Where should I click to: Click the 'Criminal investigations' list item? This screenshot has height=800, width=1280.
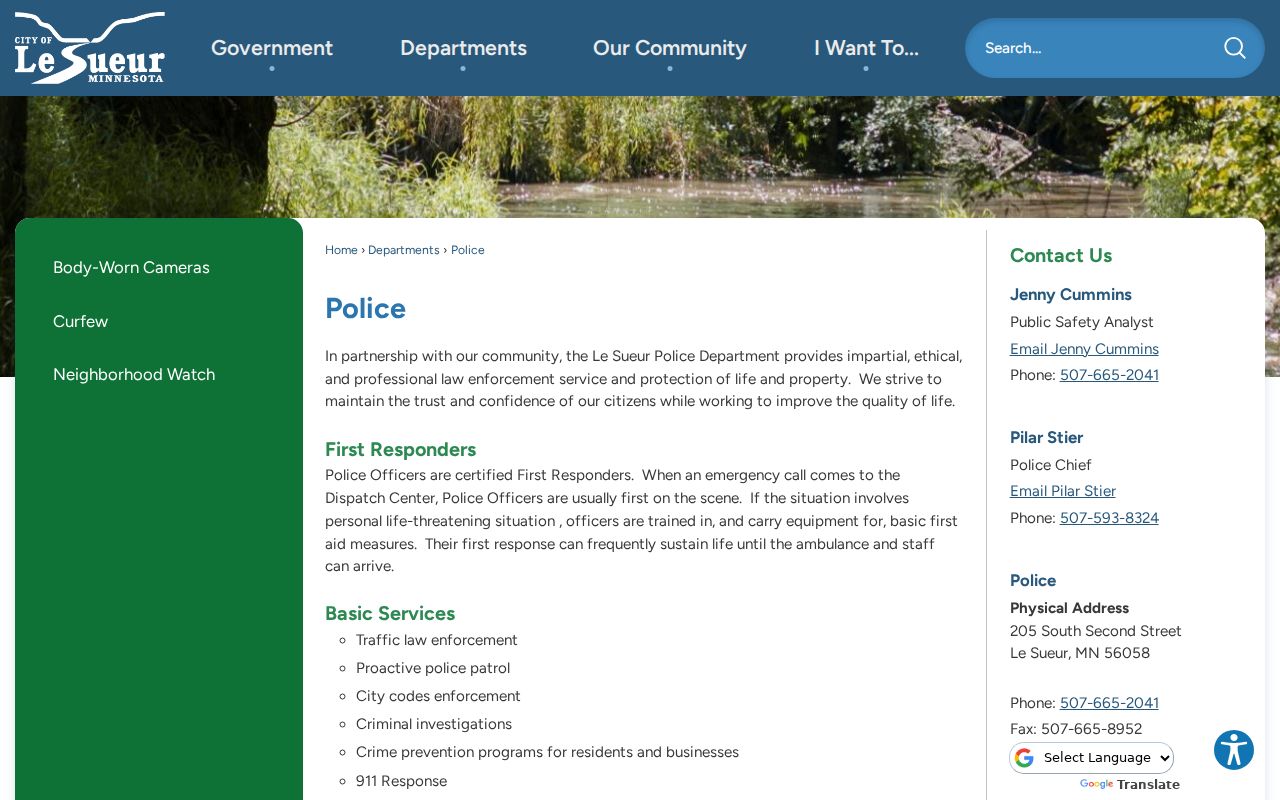click(434, 724)
